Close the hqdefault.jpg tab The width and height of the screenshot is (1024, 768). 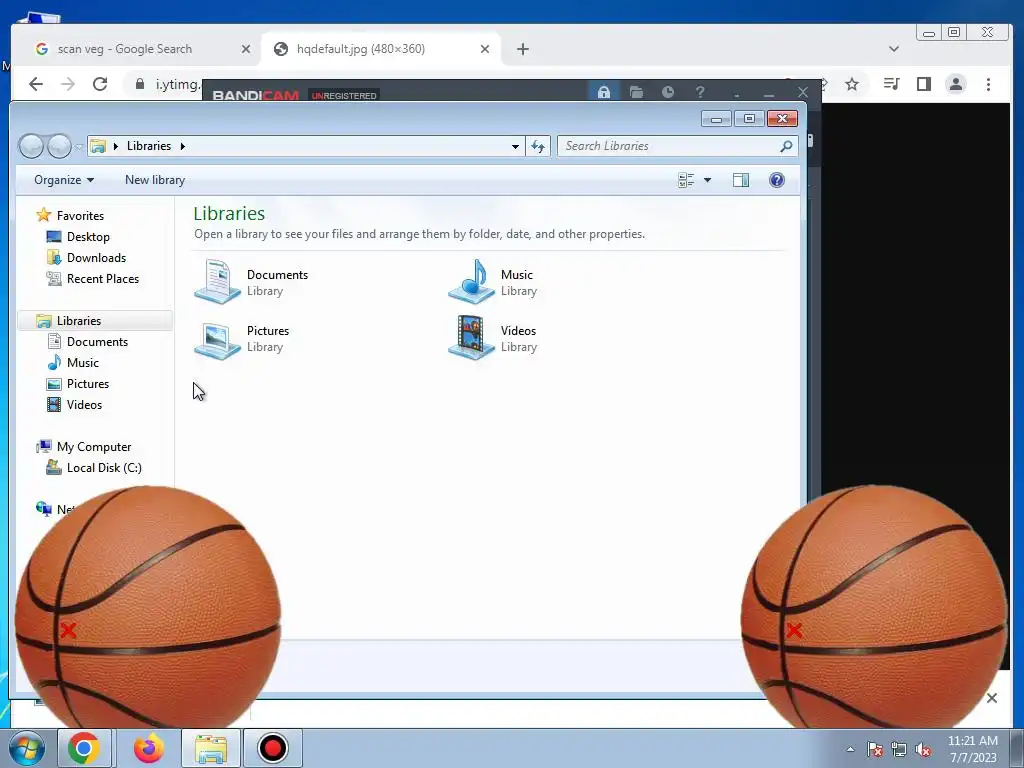coord(485,49)
